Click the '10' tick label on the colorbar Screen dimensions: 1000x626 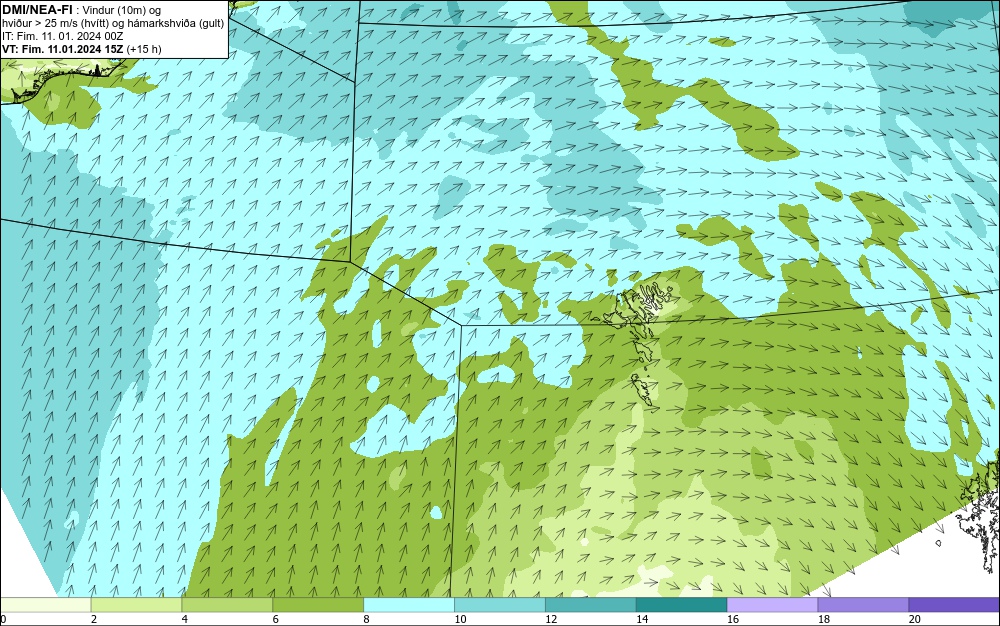460,619
